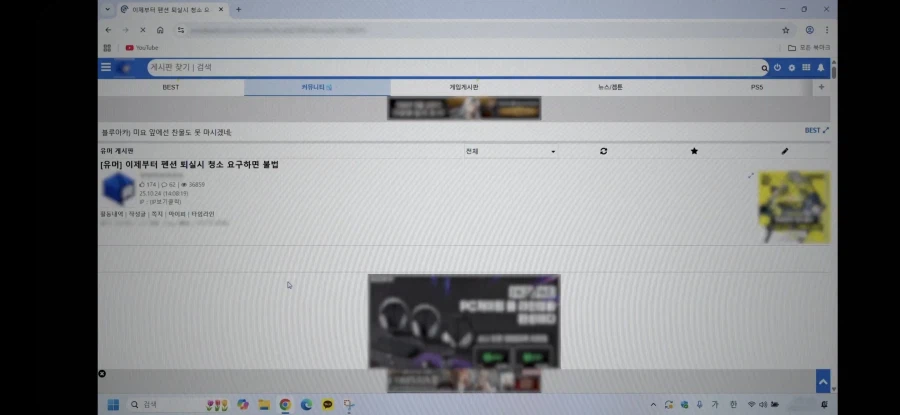Open File Explorer from taskbar
900x415 pixels.
click(264, 405)
